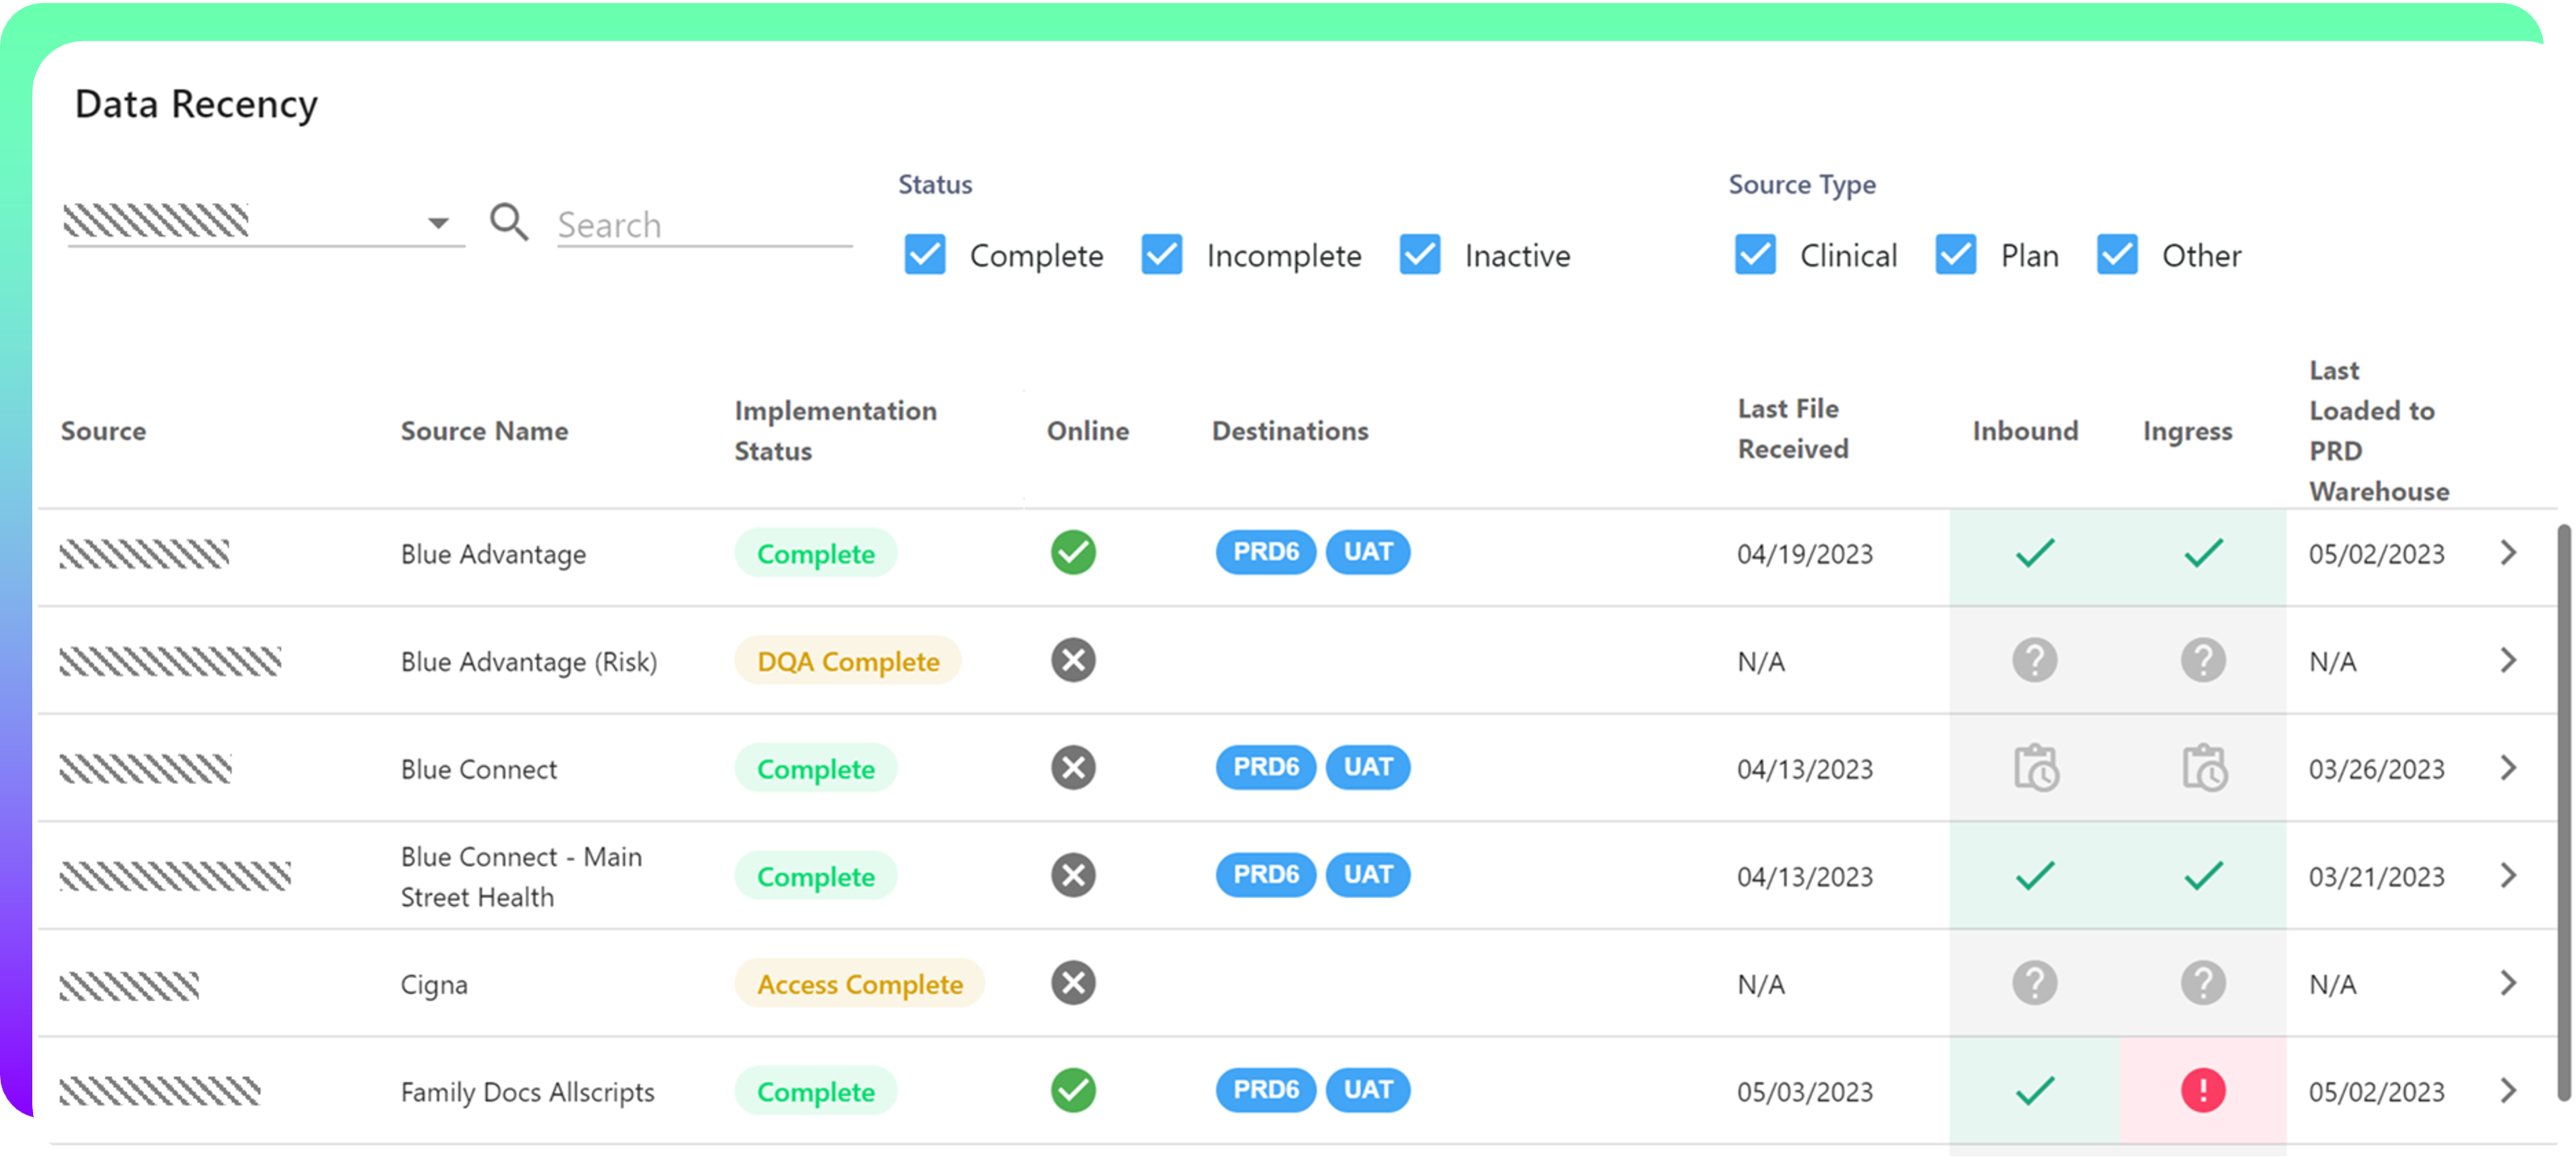Click the offline X icon for Blue Advantage (Risk)
Image resolution: width=2576 pixels, height=1158 pixels.
(x=1073, y=660)
